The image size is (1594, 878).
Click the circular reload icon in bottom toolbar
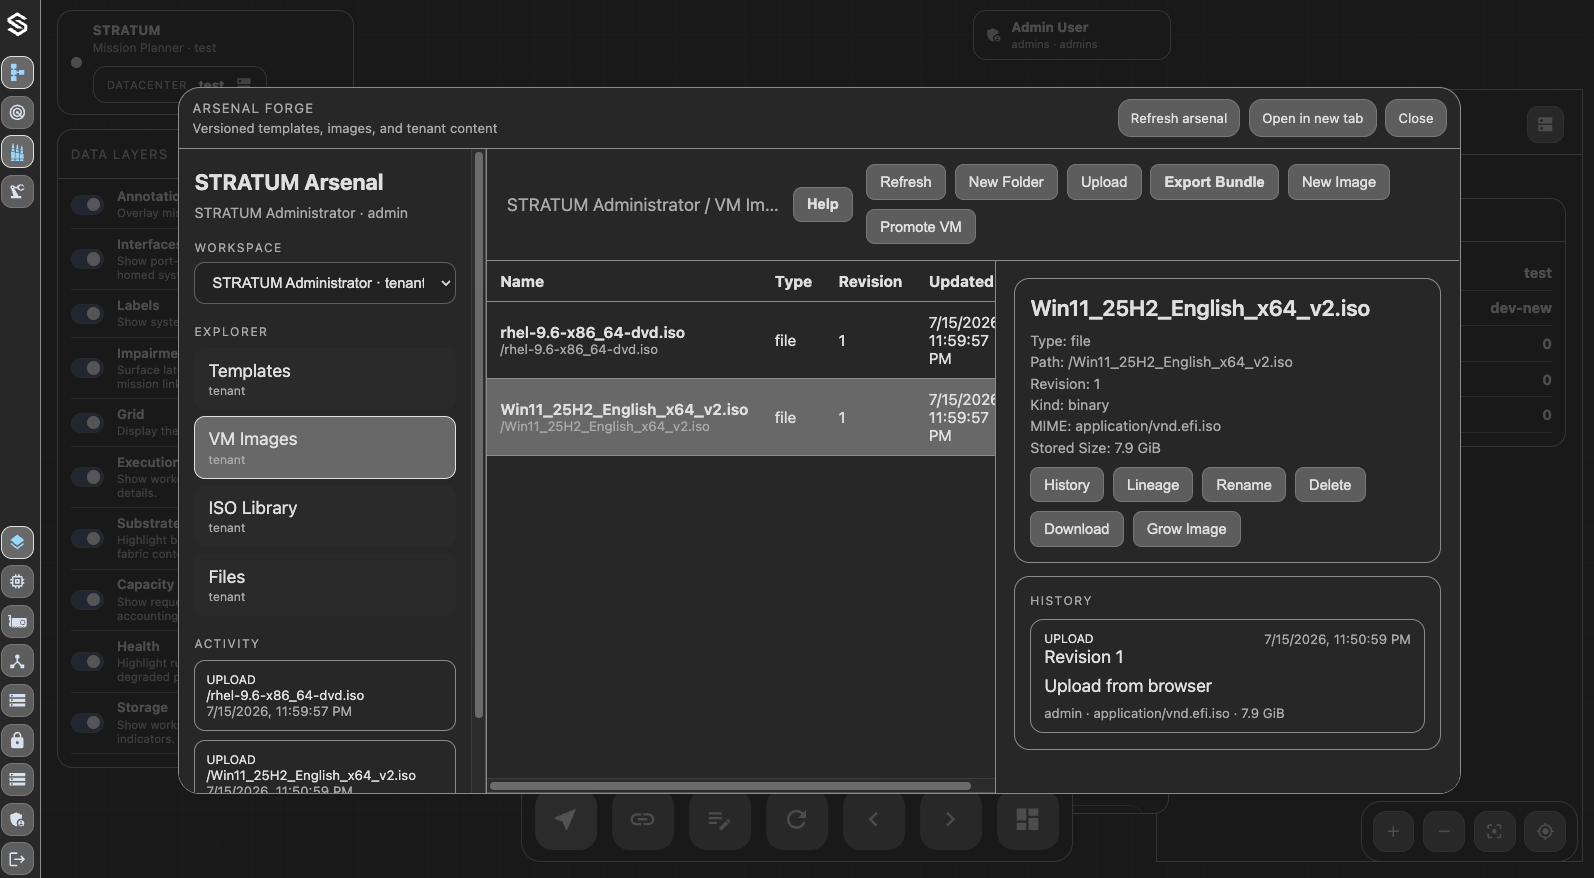coord(796,820)
